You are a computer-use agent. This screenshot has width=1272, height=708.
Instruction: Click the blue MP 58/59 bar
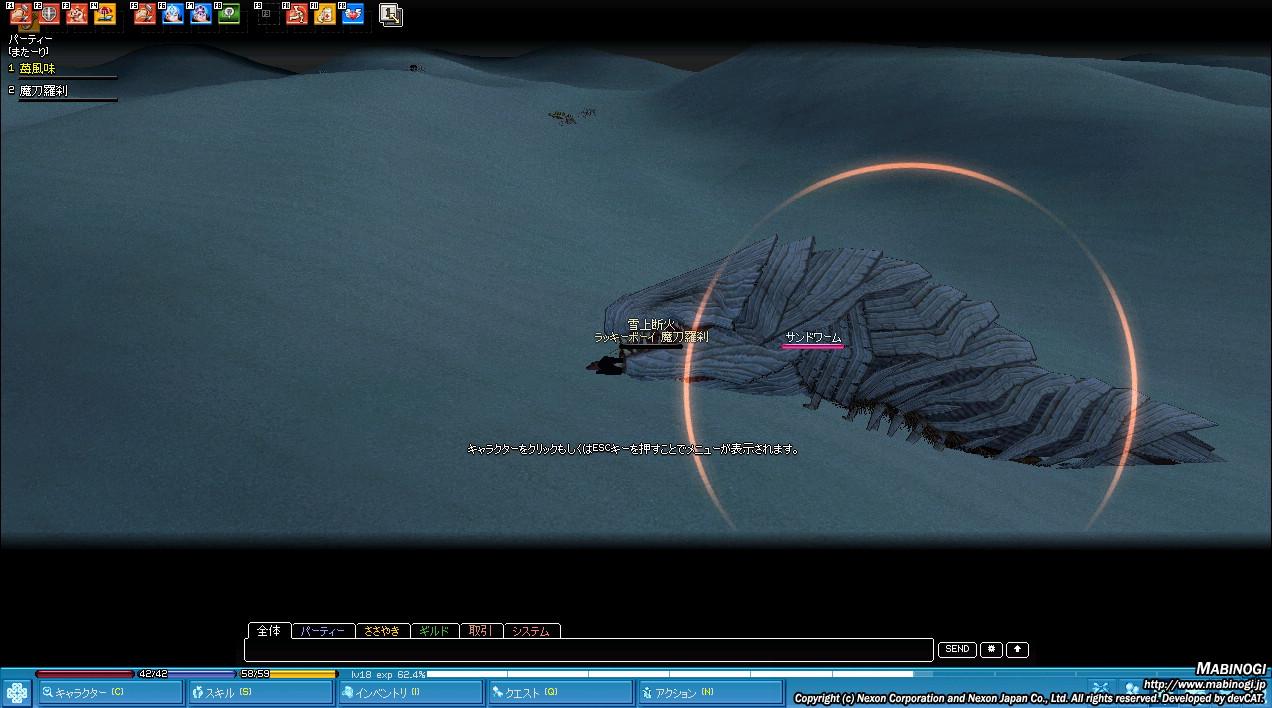(187, 674)
